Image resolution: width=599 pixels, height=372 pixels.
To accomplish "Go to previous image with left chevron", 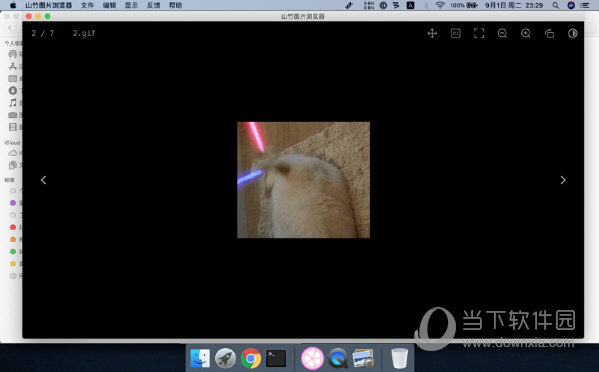I will point(44,180).
